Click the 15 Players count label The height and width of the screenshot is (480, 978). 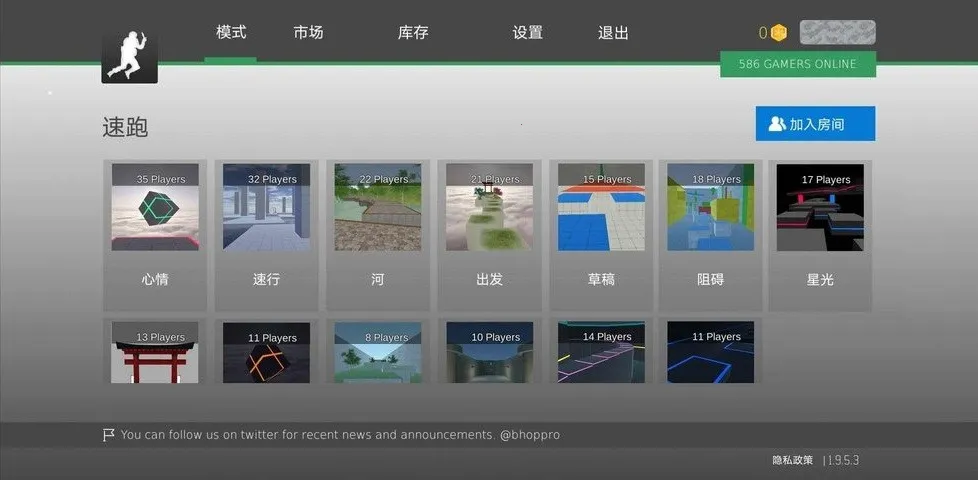coord(607,180)
